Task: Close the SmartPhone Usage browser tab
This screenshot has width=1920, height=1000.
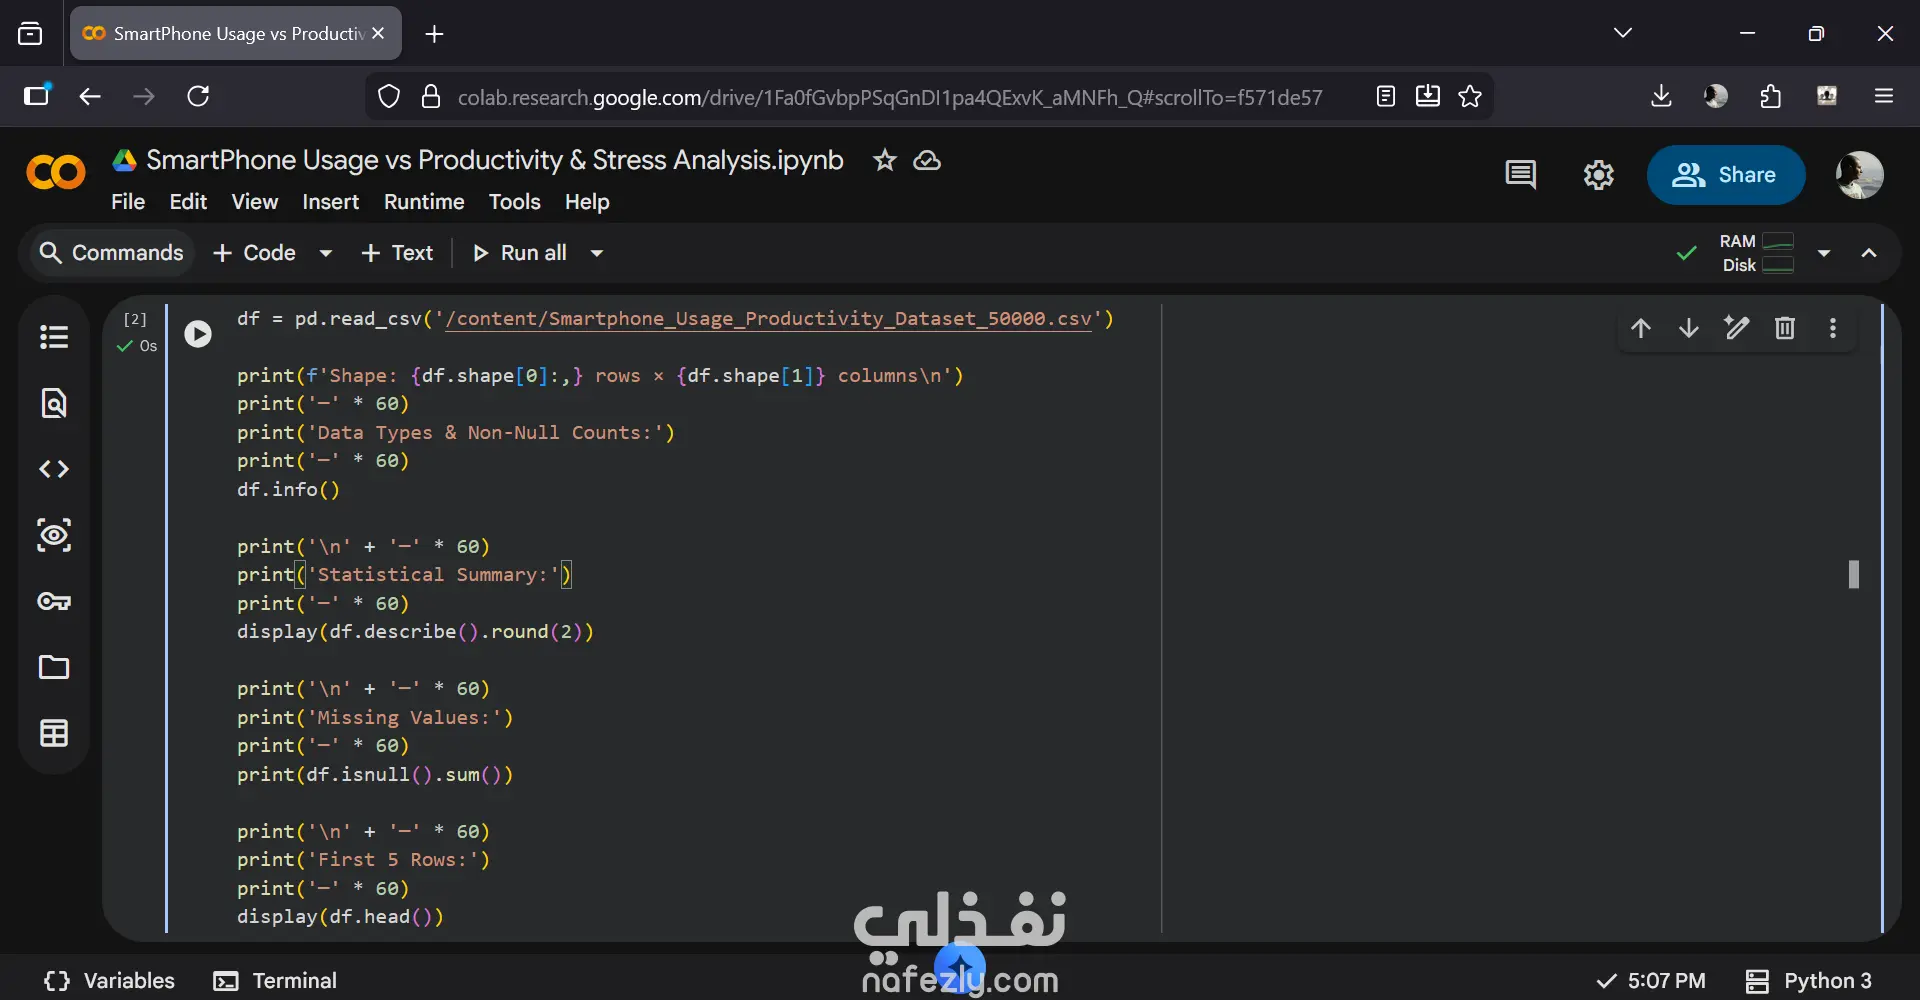Action: pos(378,33)
